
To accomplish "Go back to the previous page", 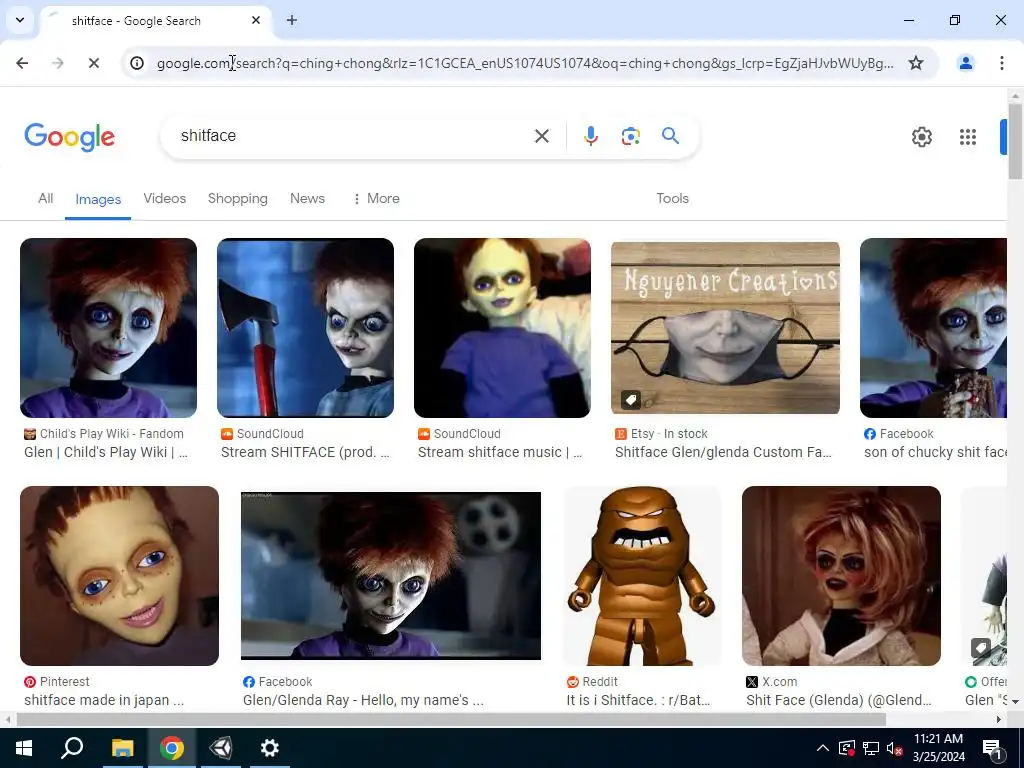I will tap(22, 63).
